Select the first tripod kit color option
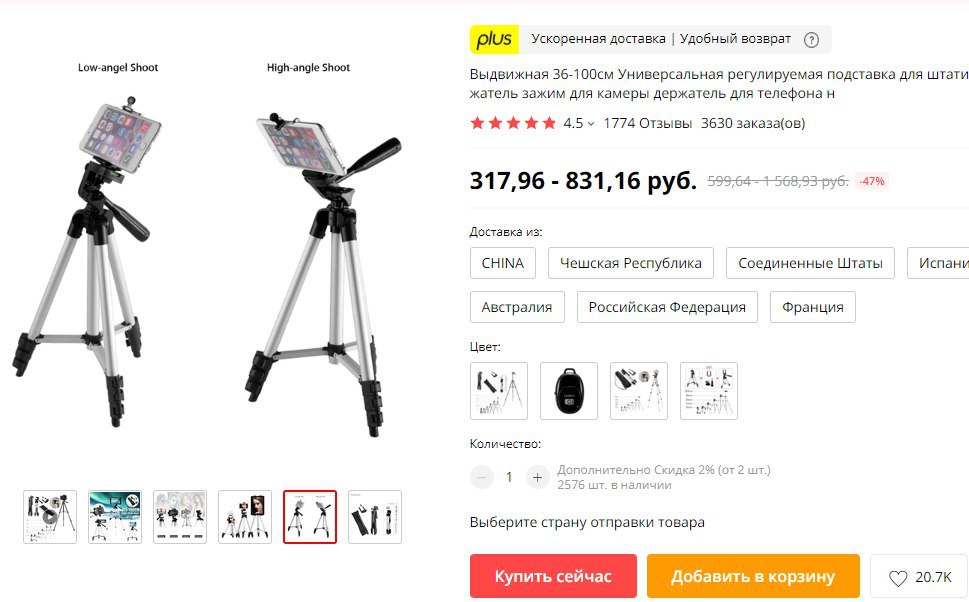Screen dimensions: 969x602 [499, 391]
